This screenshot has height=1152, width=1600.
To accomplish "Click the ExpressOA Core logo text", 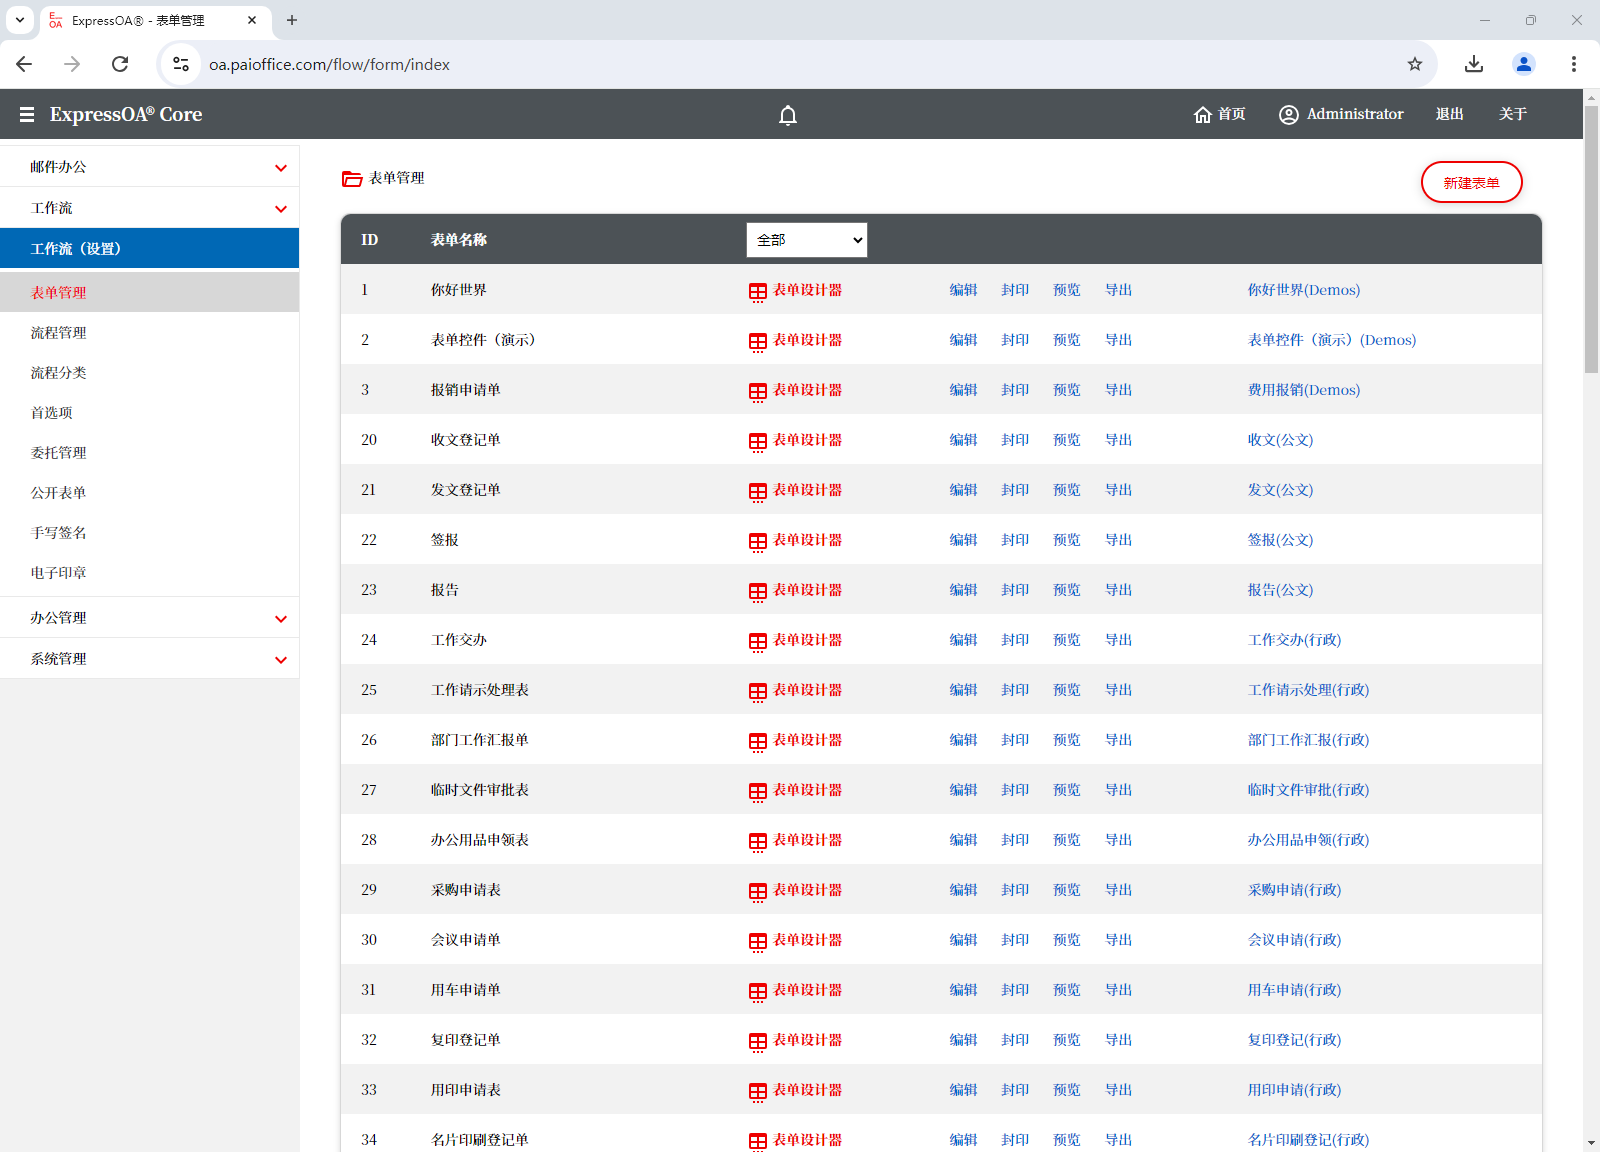I will pos(126,115).
